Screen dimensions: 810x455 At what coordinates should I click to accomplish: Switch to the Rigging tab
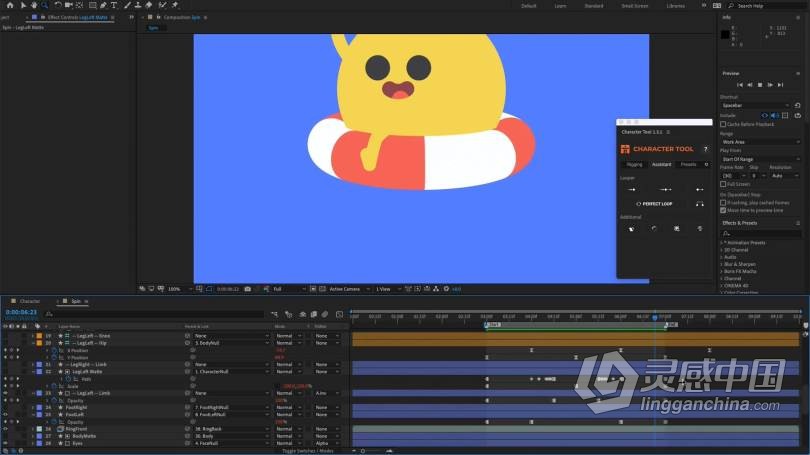(634, 164)
